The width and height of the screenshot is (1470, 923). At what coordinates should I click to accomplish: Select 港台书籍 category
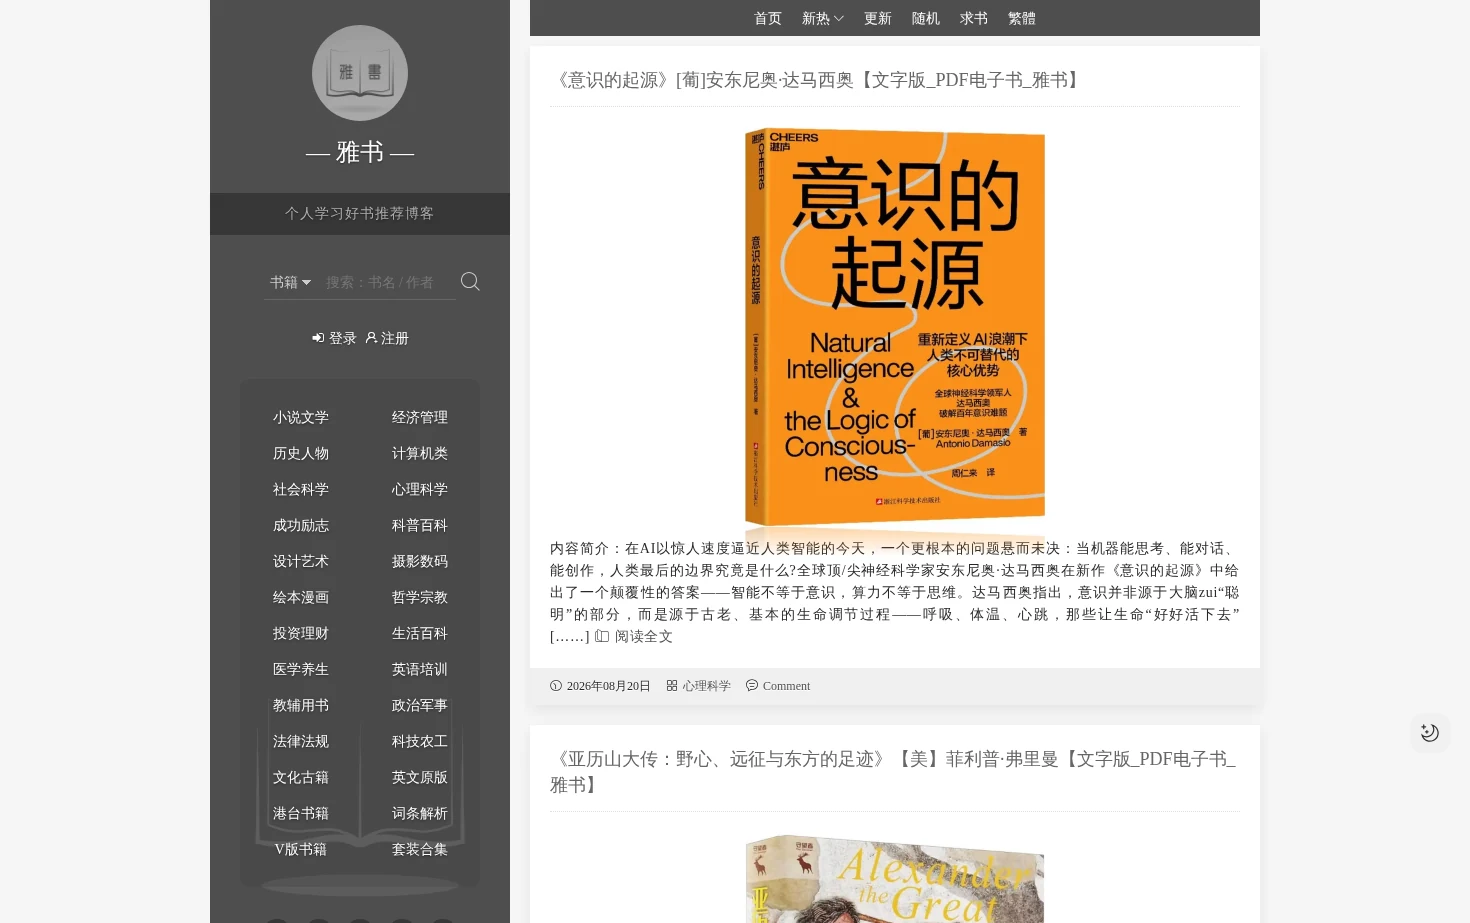(301, 813)
